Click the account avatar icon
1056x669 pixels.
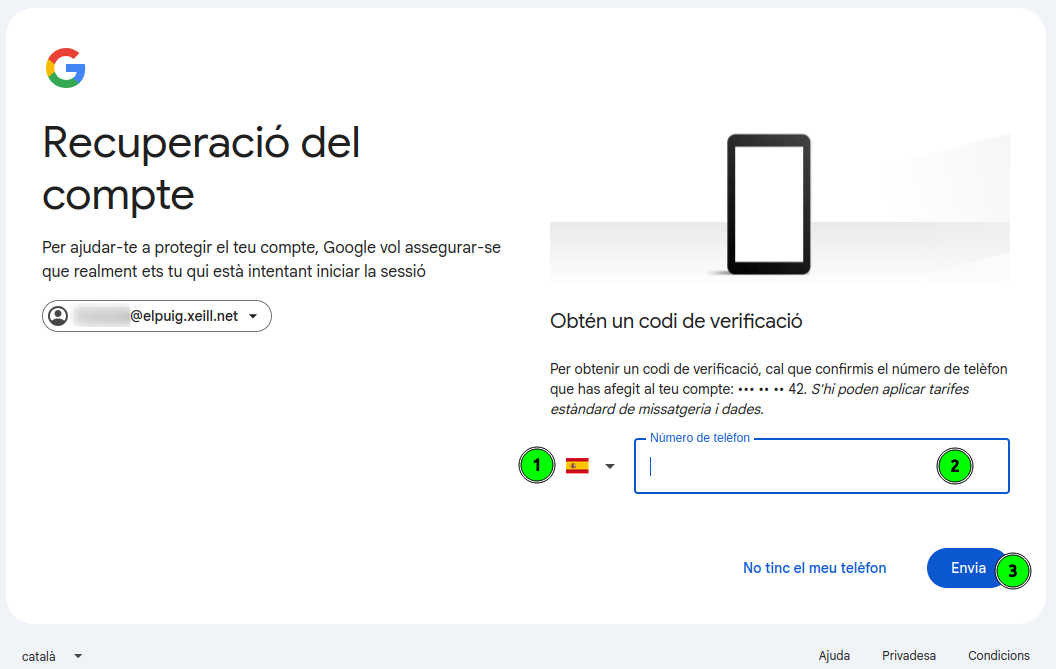click(59, 316)
